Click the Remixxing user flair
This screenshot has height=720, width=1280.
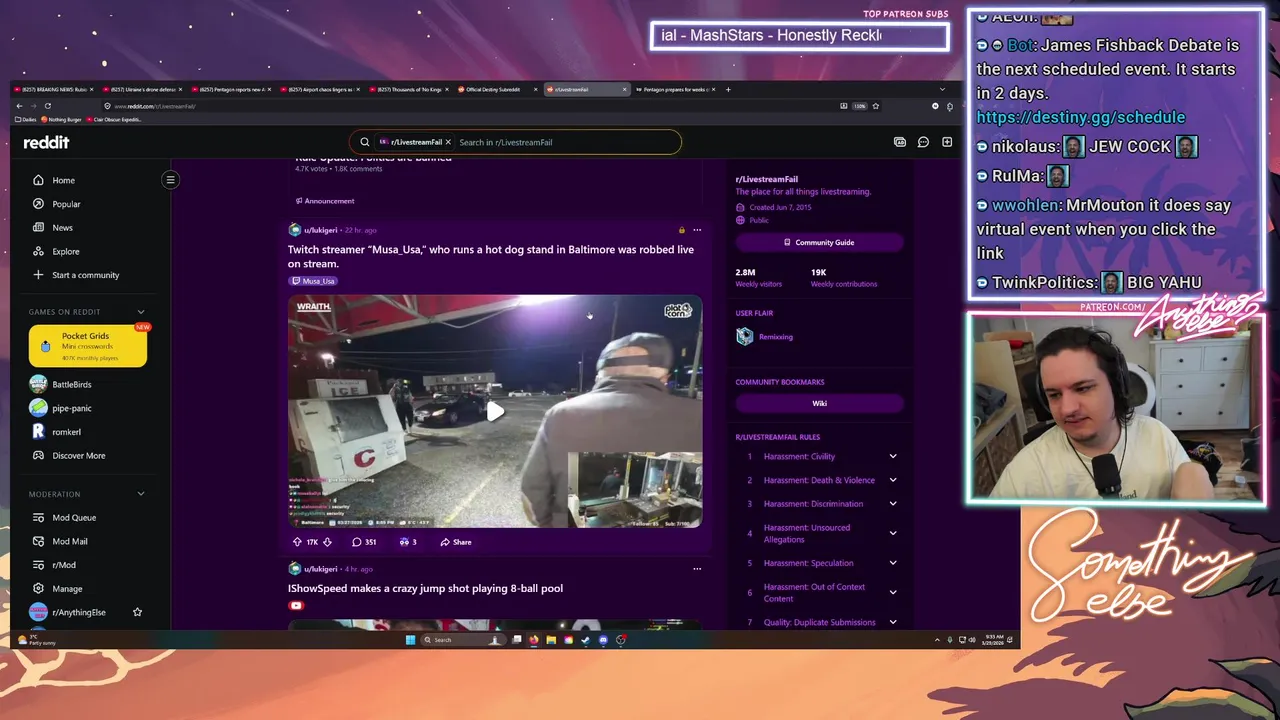coord(775,337)
